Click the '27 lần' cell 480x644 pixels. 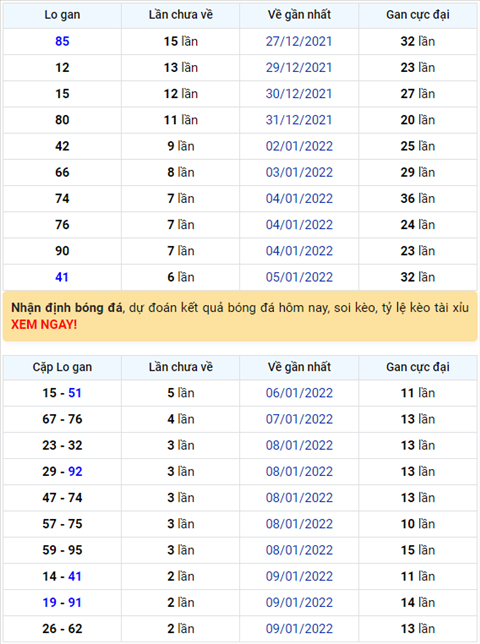coord(418,94)
